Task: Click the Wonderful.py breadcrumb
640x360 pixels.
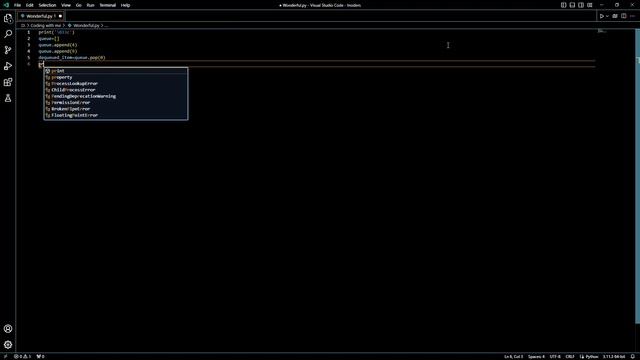Action: 86,25
